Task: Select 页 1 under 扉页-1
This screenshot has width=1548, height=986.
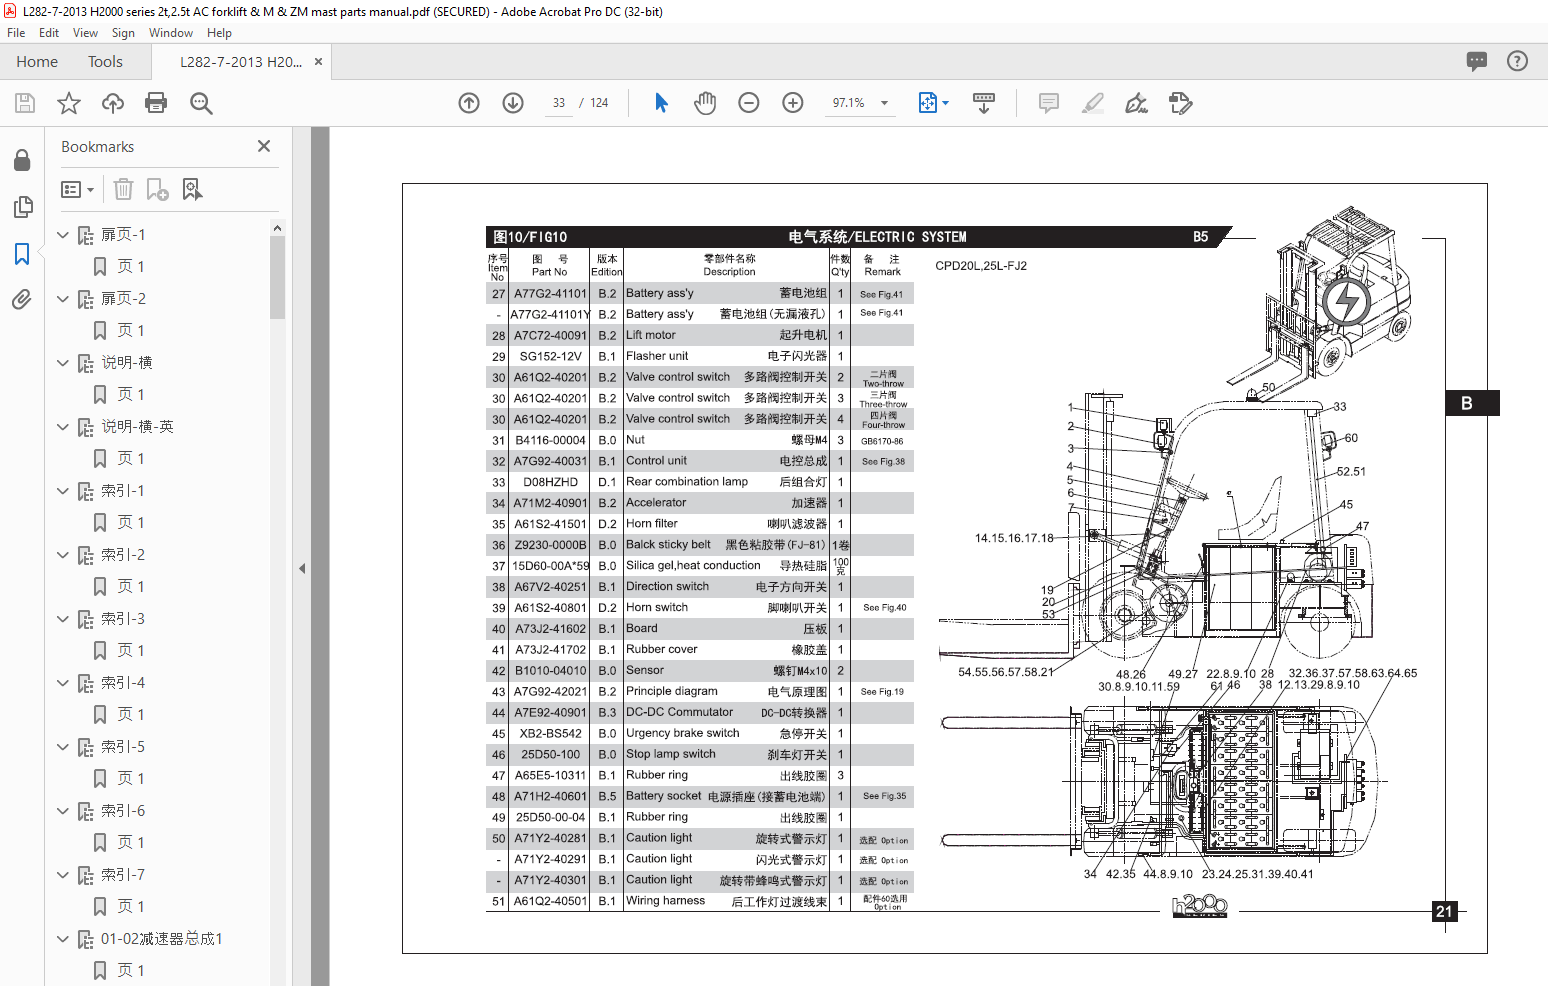Action: coord(130,267)
